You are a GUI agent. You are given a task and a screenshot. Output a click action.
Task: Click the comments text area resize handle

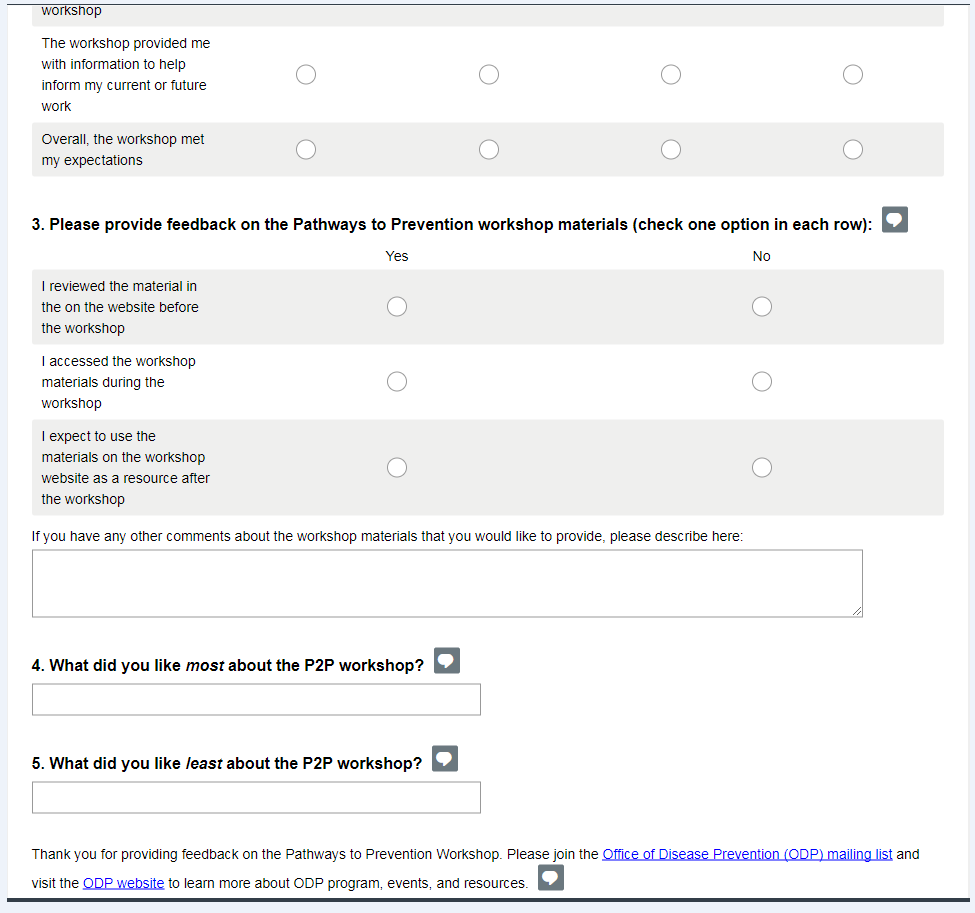856,610
